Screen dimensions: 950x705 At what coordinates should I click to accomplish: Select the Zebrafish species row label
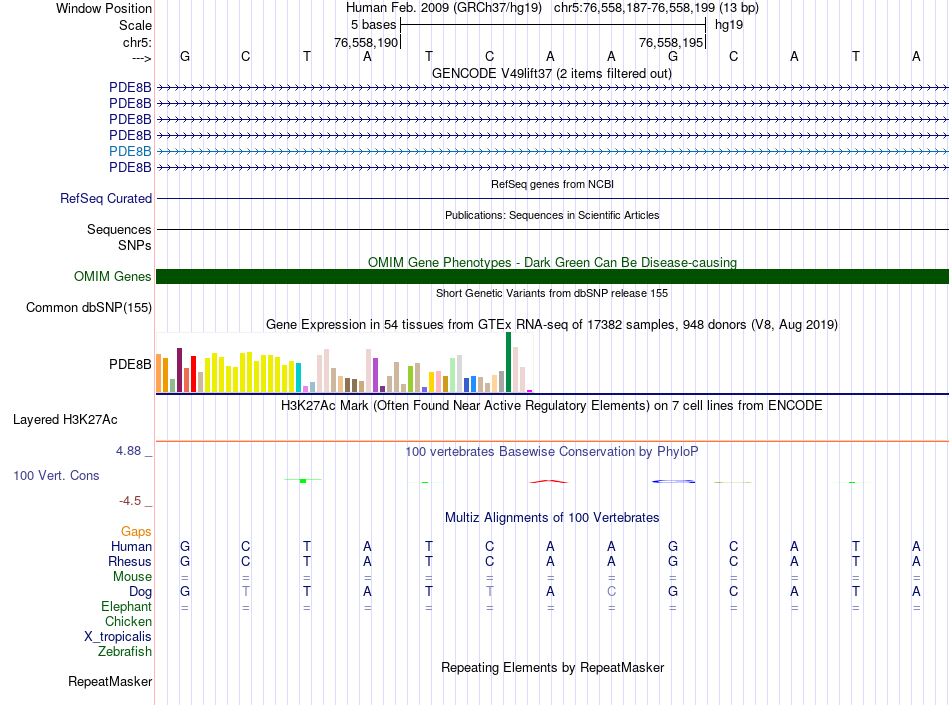tap(125, 652)
